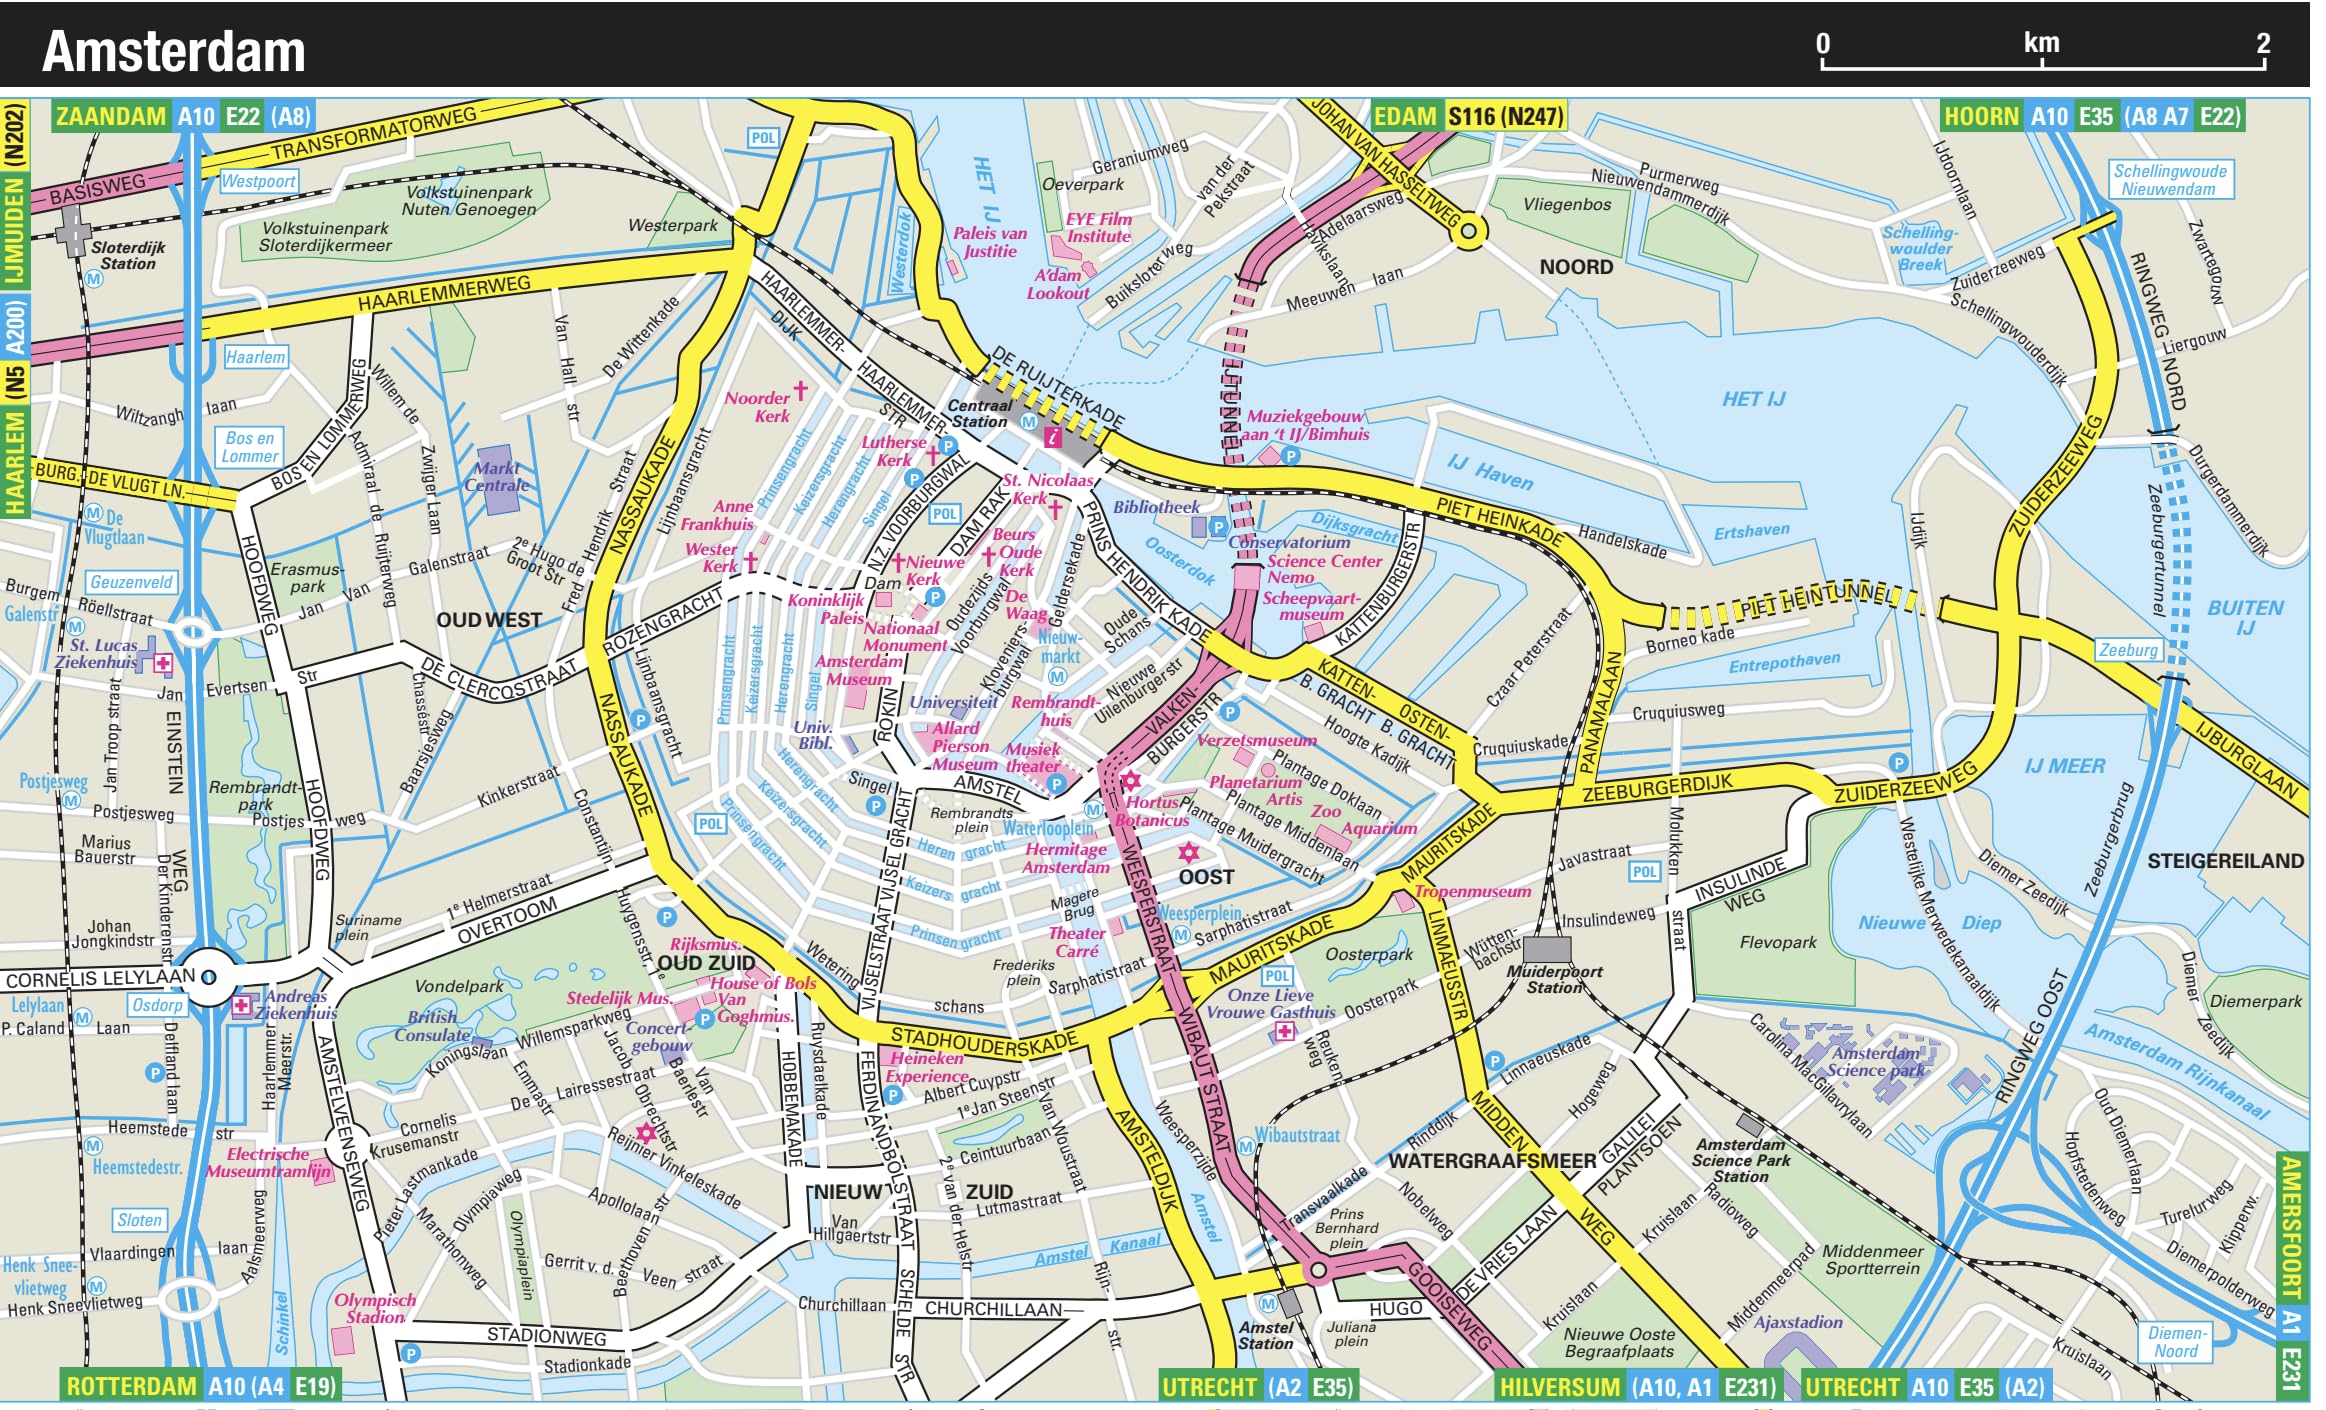Click the parking icon at Muziekgebouw

pos(1291,456)
